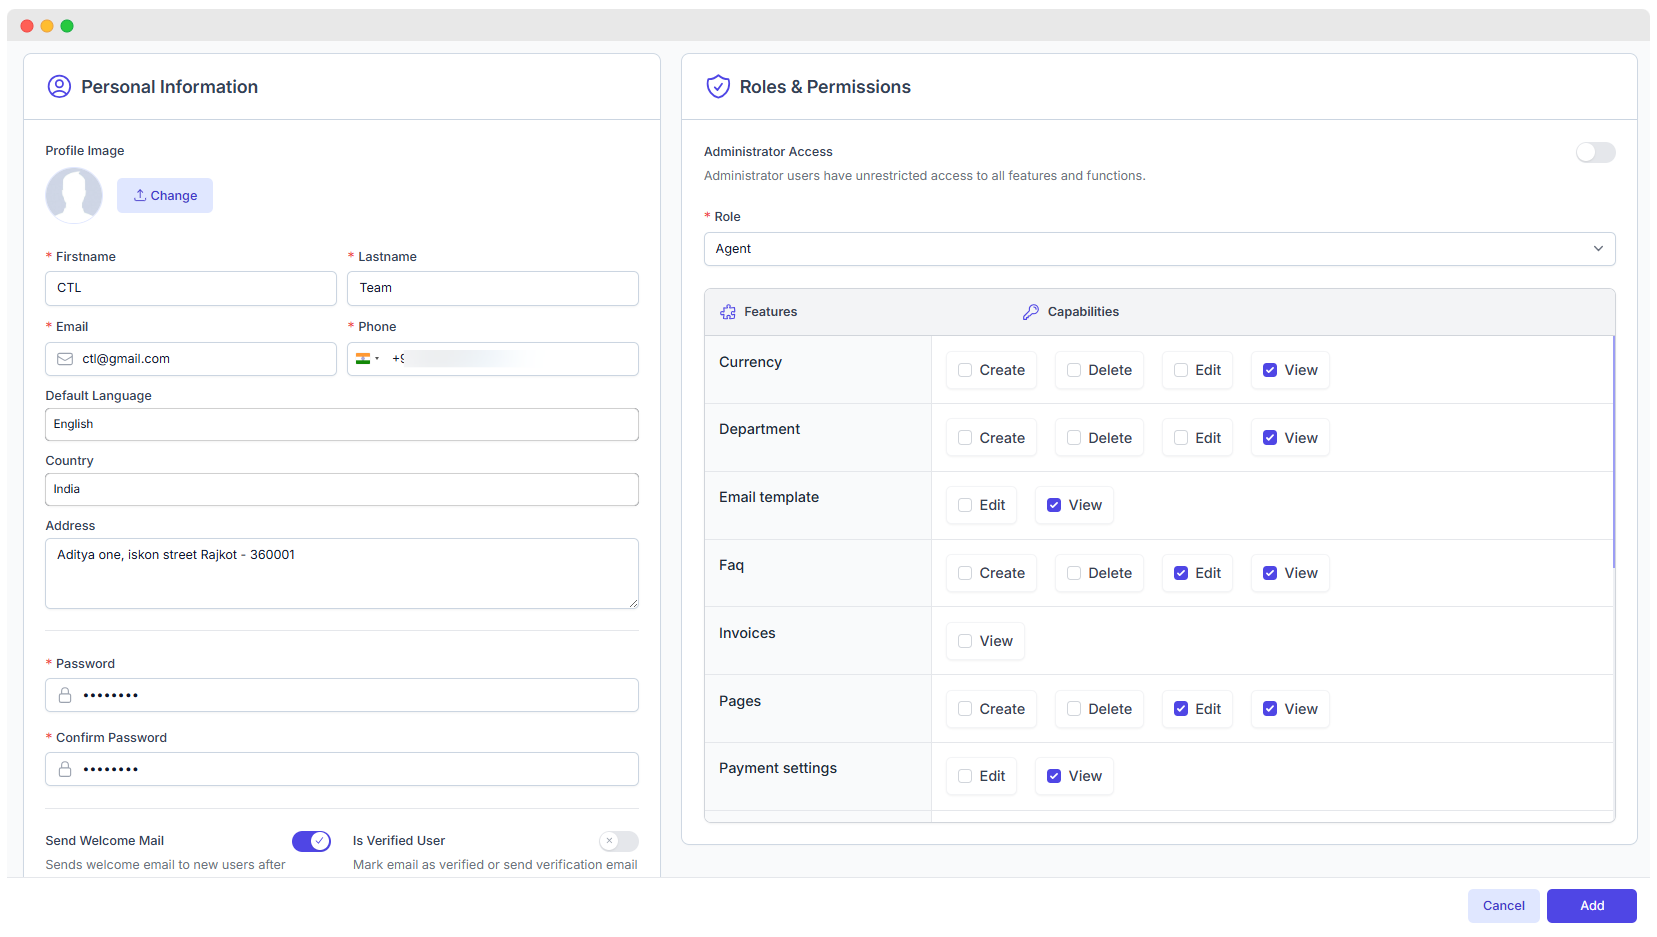Check the Currency Edit checkbox
The height and width of the screenshot is (937, 1657).
click(1181, 370)
